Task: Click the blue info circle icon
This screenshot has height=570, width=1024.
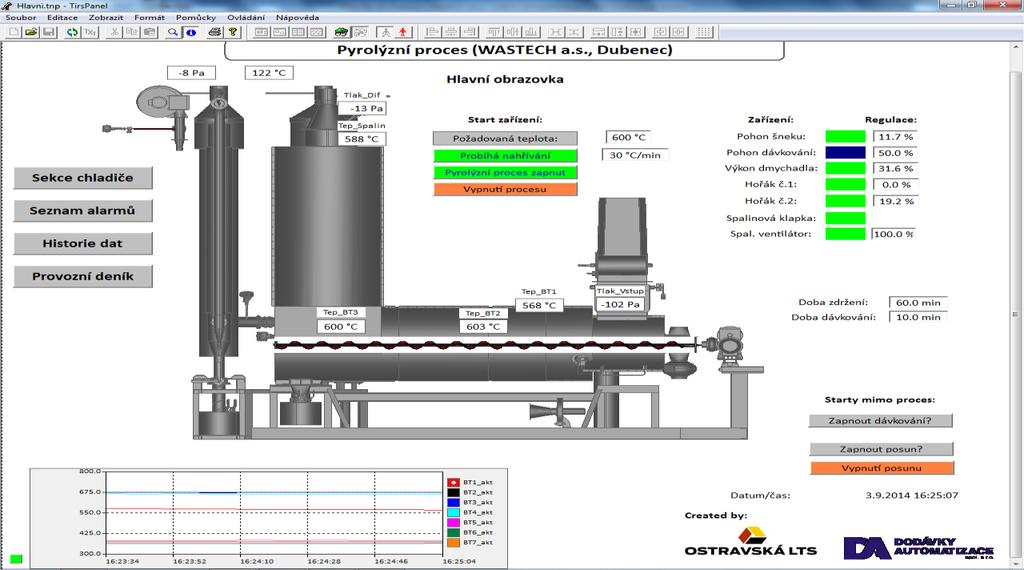Action: [191, 31]
